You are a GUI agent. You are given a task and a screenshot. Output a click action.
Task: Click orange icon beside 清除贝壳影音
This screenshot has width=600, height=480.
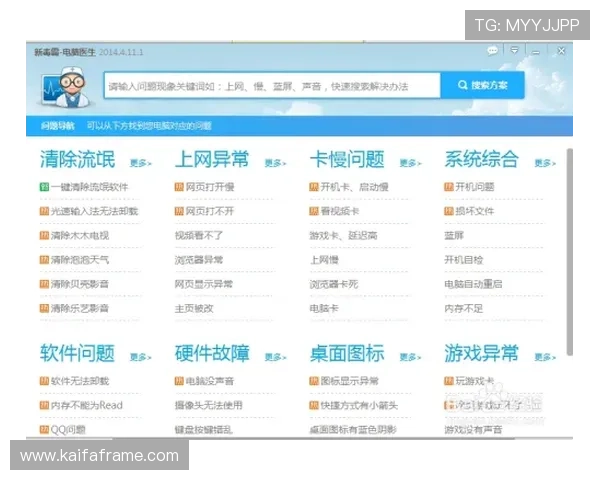pyautogui.click(x=44, y=284)
